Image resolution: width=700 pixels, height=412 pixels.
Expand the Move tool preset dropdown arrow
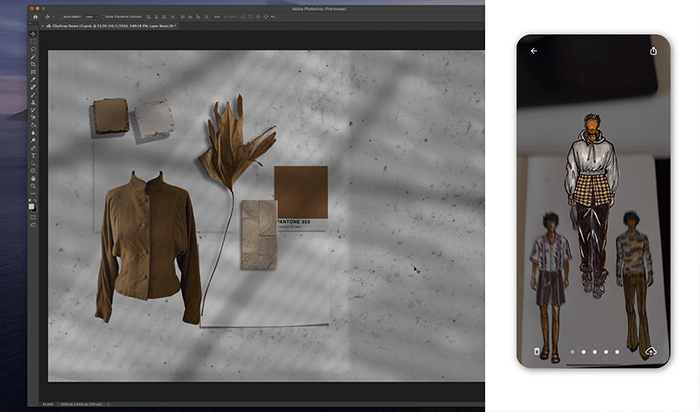(54, 17)
